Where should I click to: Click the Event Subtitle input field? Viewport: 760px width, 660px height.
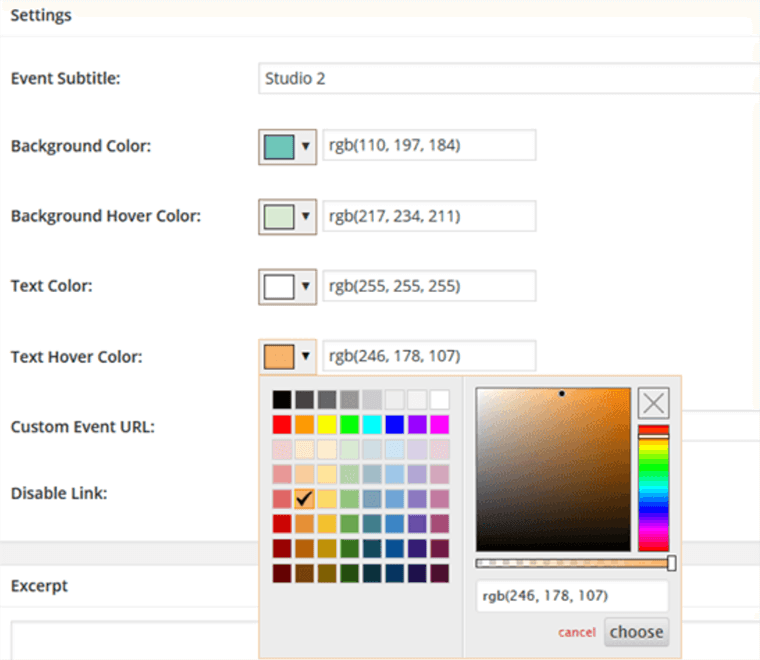(x=508, y=78)
